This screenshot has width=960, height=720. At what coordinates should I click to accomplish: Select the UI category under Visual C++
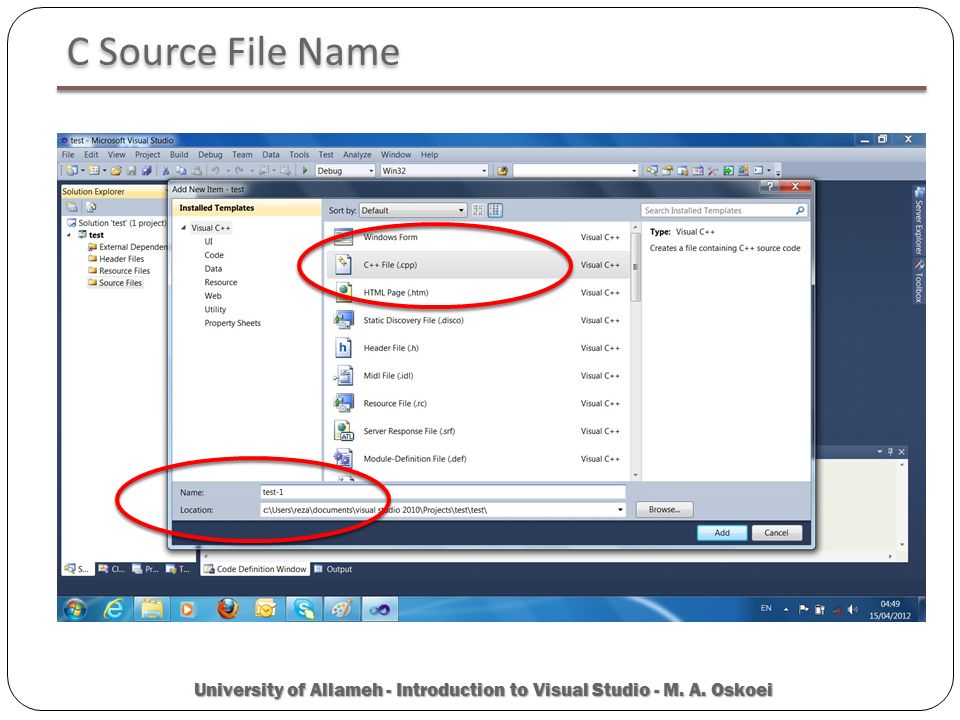(208, 242)
